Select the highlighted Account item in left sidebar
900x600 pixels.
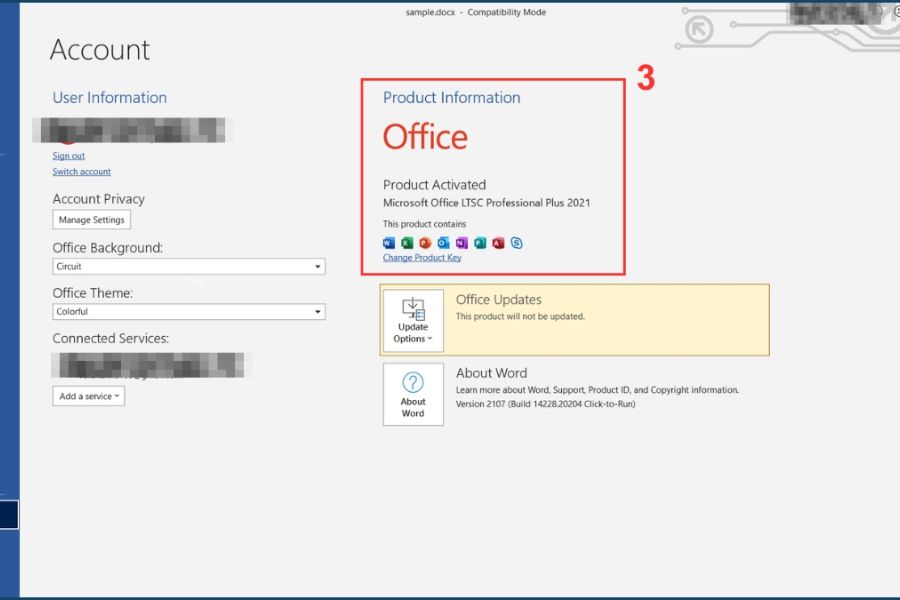pyautogui.click(x=9, y=515)
